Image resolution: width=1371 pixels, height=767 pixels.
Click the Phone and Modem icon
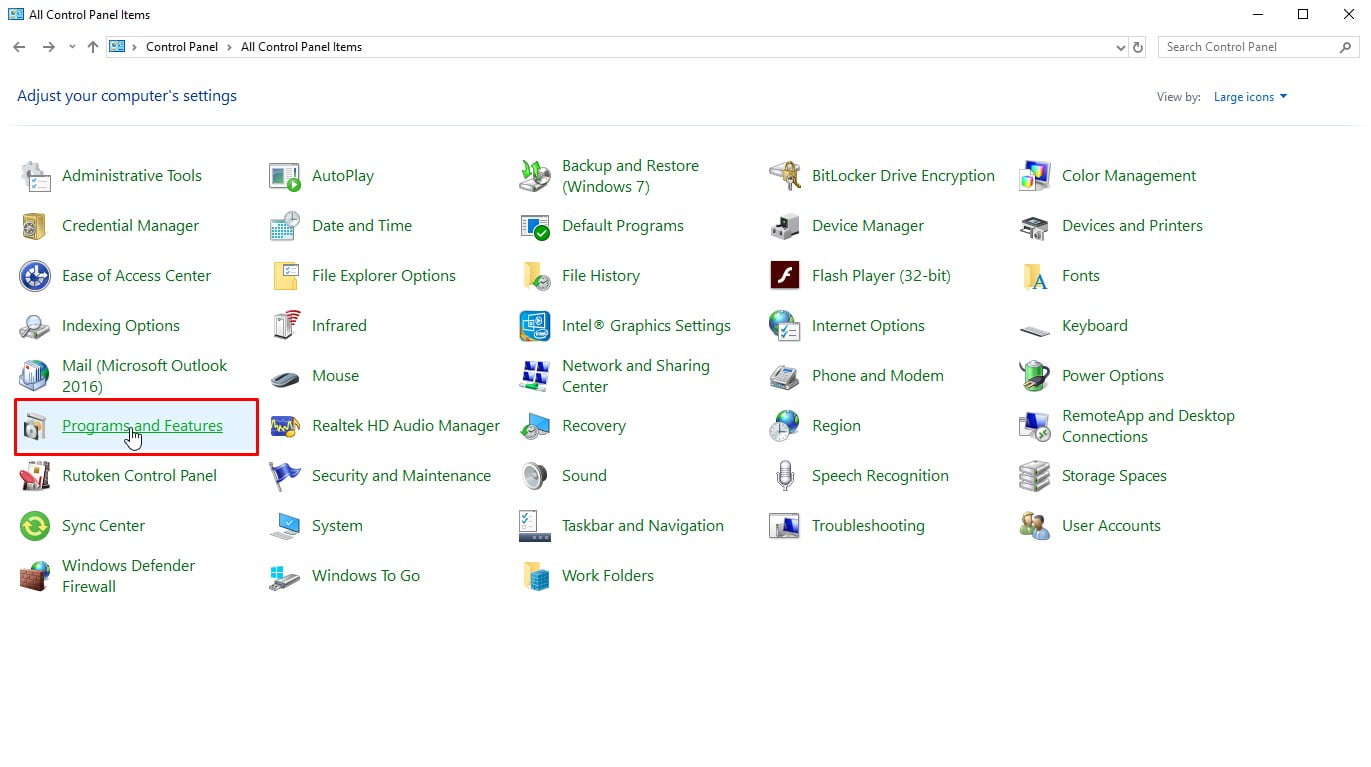click(x=785, y=376)
